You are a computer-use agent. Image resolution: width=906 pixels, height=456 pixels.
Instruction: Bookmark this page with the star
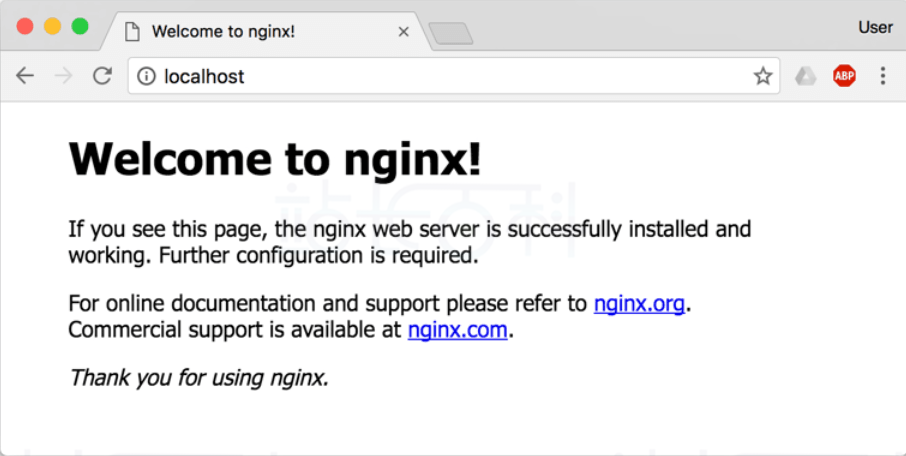point(763,76)
